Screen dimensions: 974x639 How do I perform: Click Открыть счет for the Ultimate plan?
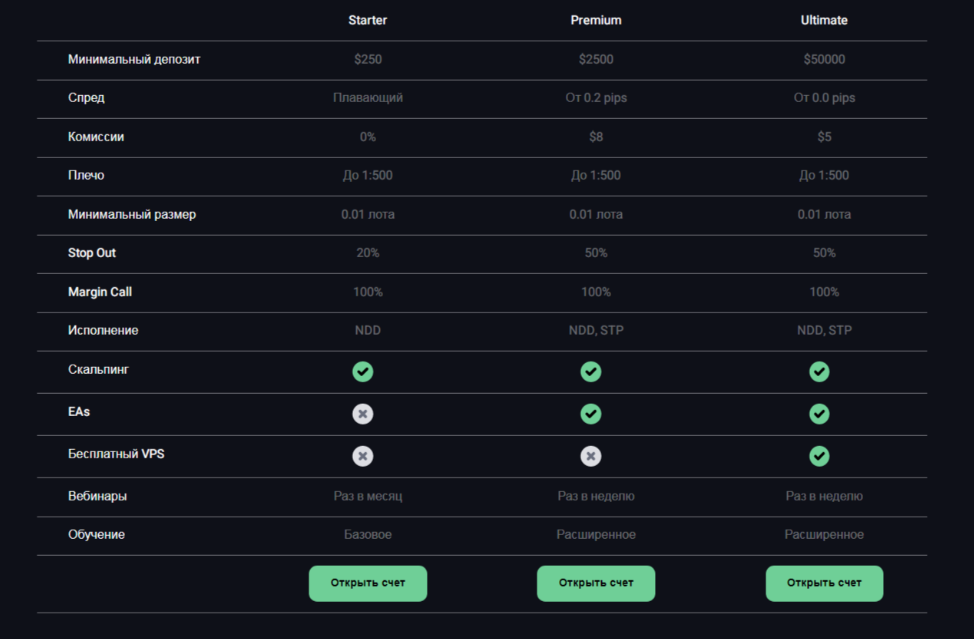pyautogui.click(x=824, y=583)
